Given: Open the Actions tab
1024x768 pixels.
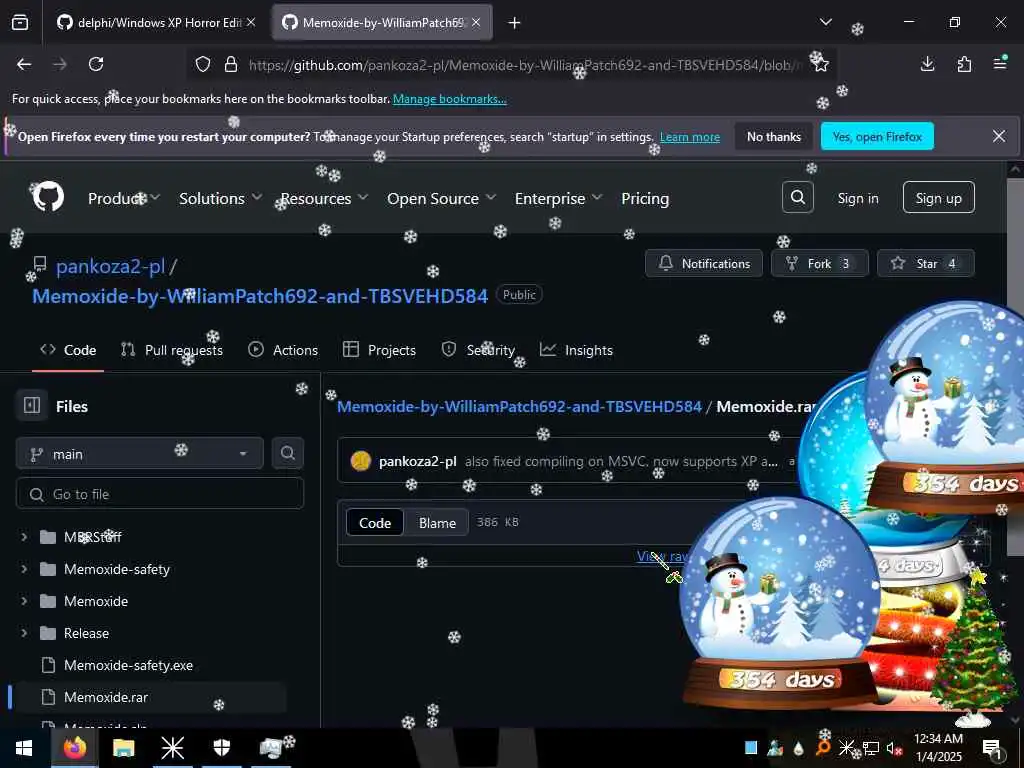Looking at the screenshot, I should click(x=283, y=350).
